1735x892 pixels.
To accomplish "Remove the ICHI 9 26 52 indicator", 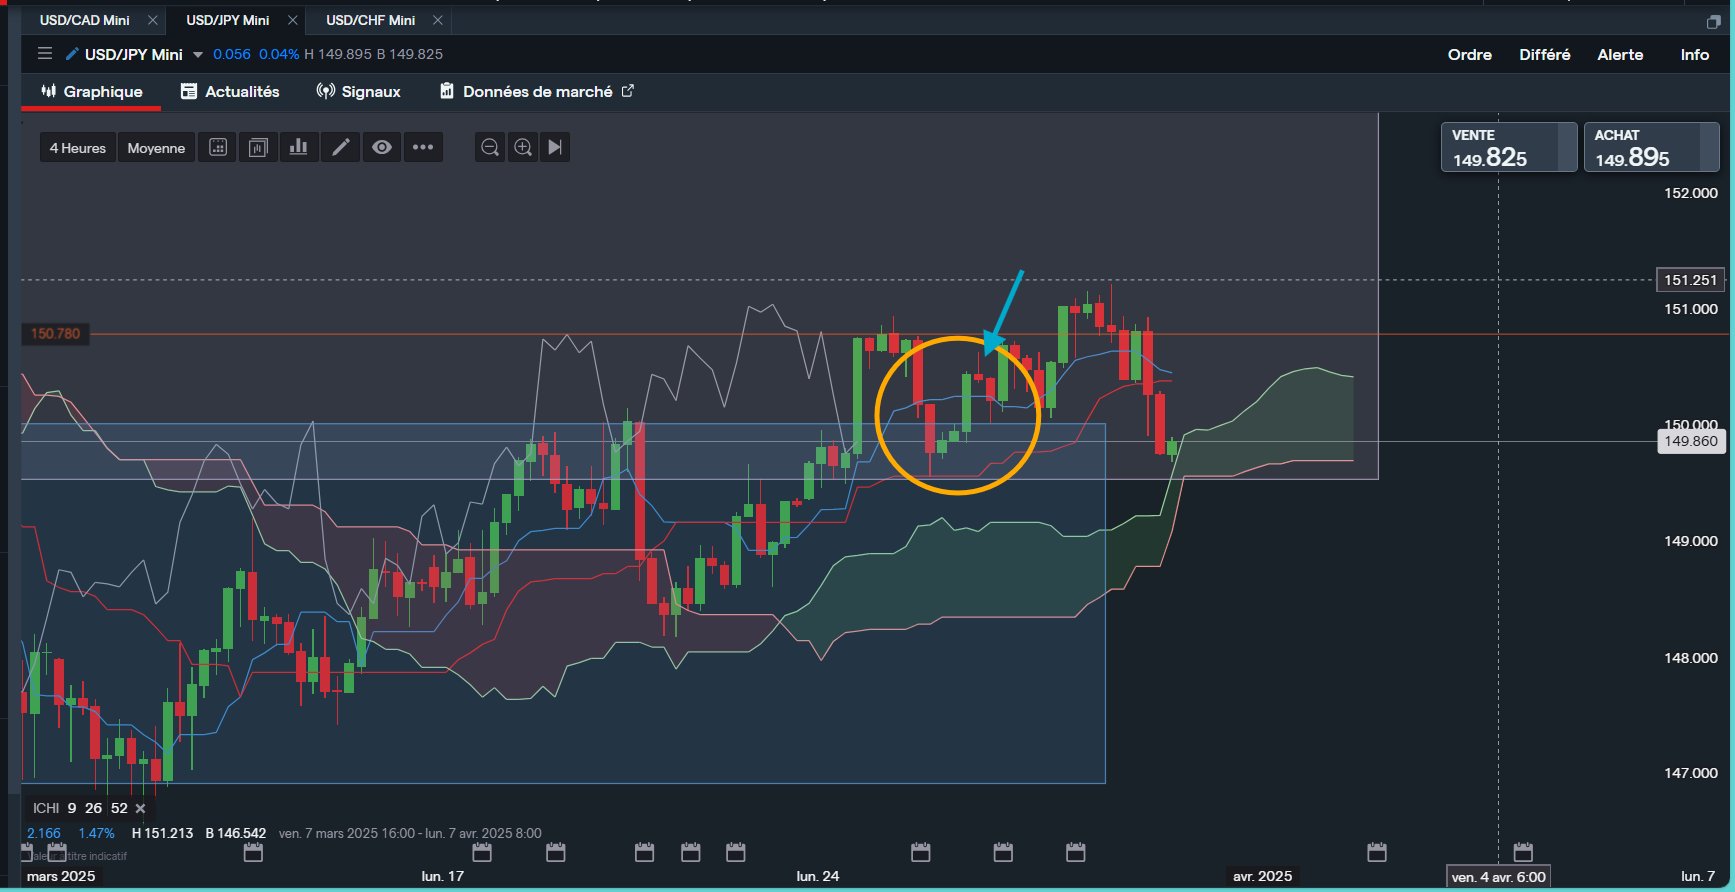I will 141,808.
